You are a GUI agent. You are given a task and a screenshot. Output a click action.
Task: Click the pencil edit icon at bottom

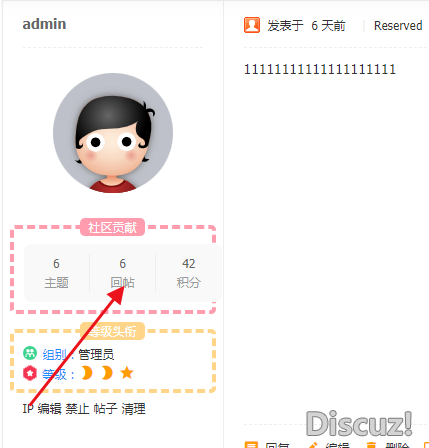click(312, 445)
